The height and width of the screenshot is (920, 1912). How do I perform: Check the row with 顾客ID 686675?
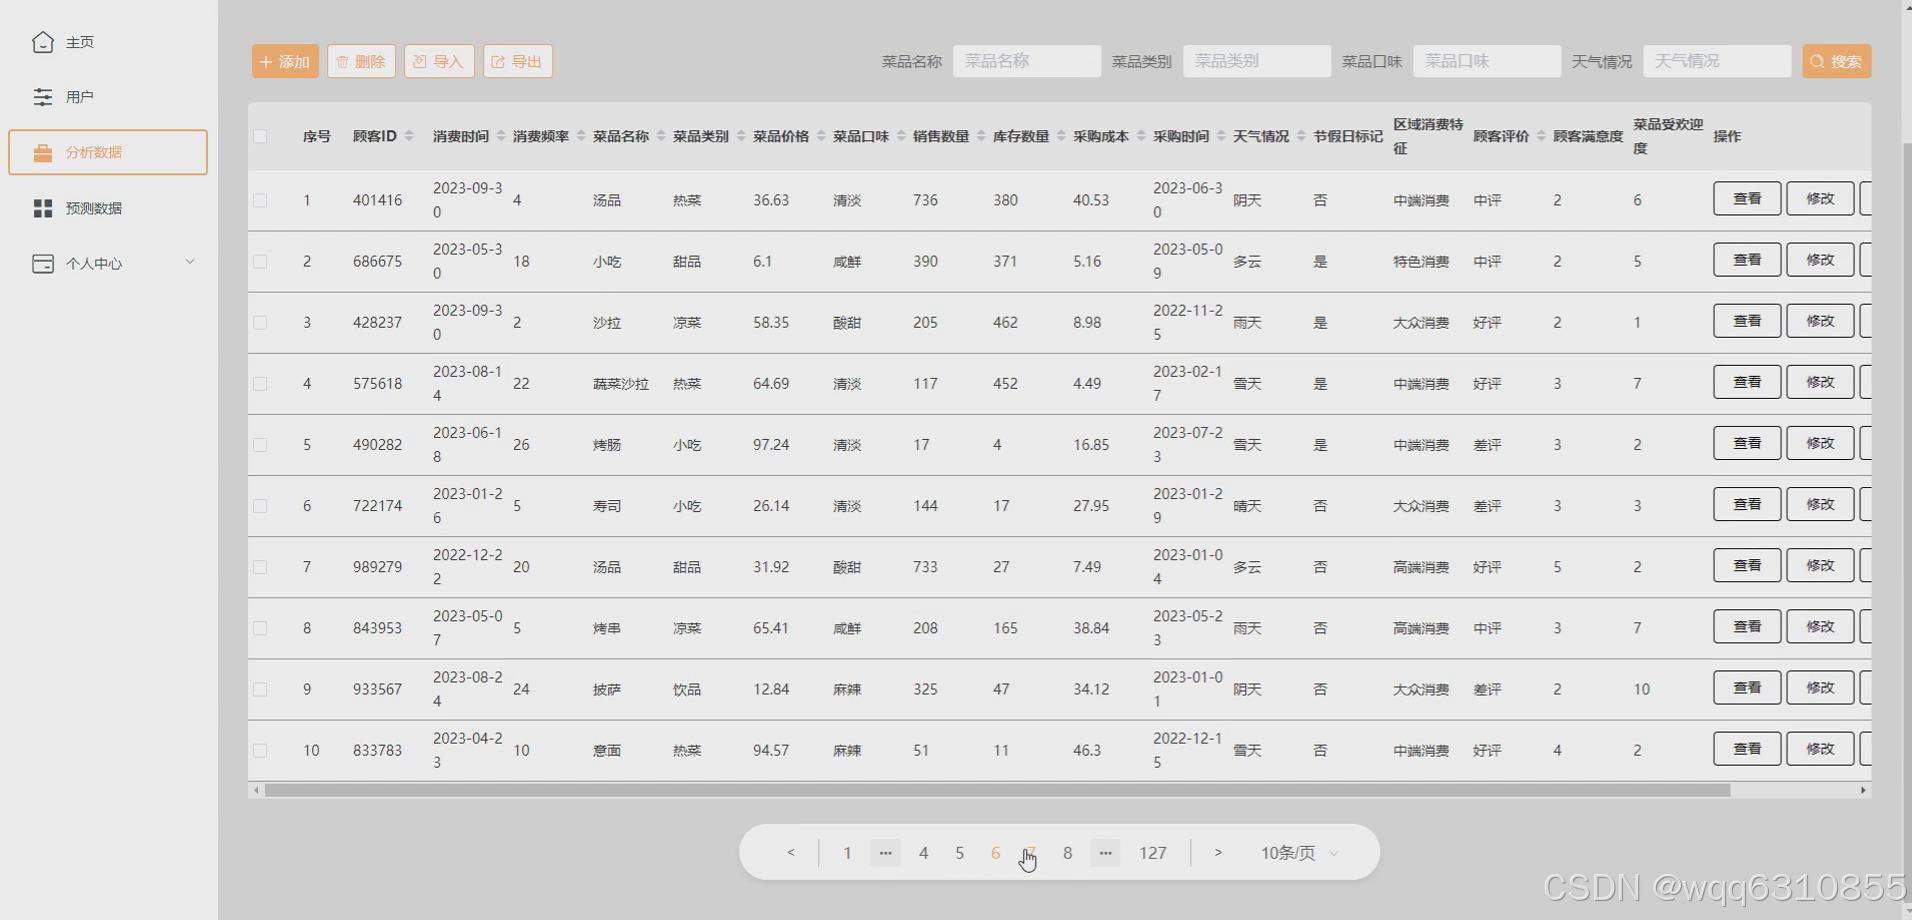pyautogui.click(x=260, y=261)
